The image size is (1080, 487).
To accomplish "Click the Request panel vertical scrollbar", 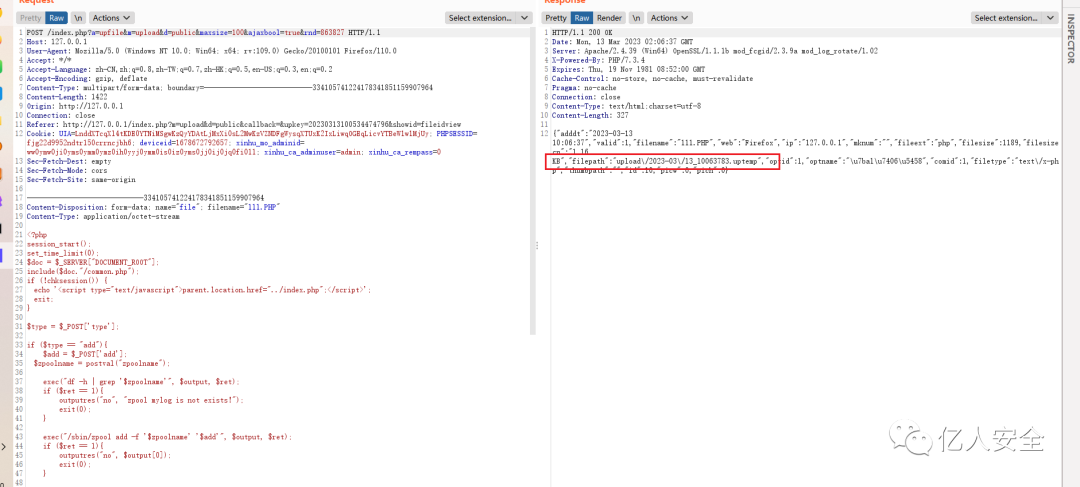I will (534, 182).
